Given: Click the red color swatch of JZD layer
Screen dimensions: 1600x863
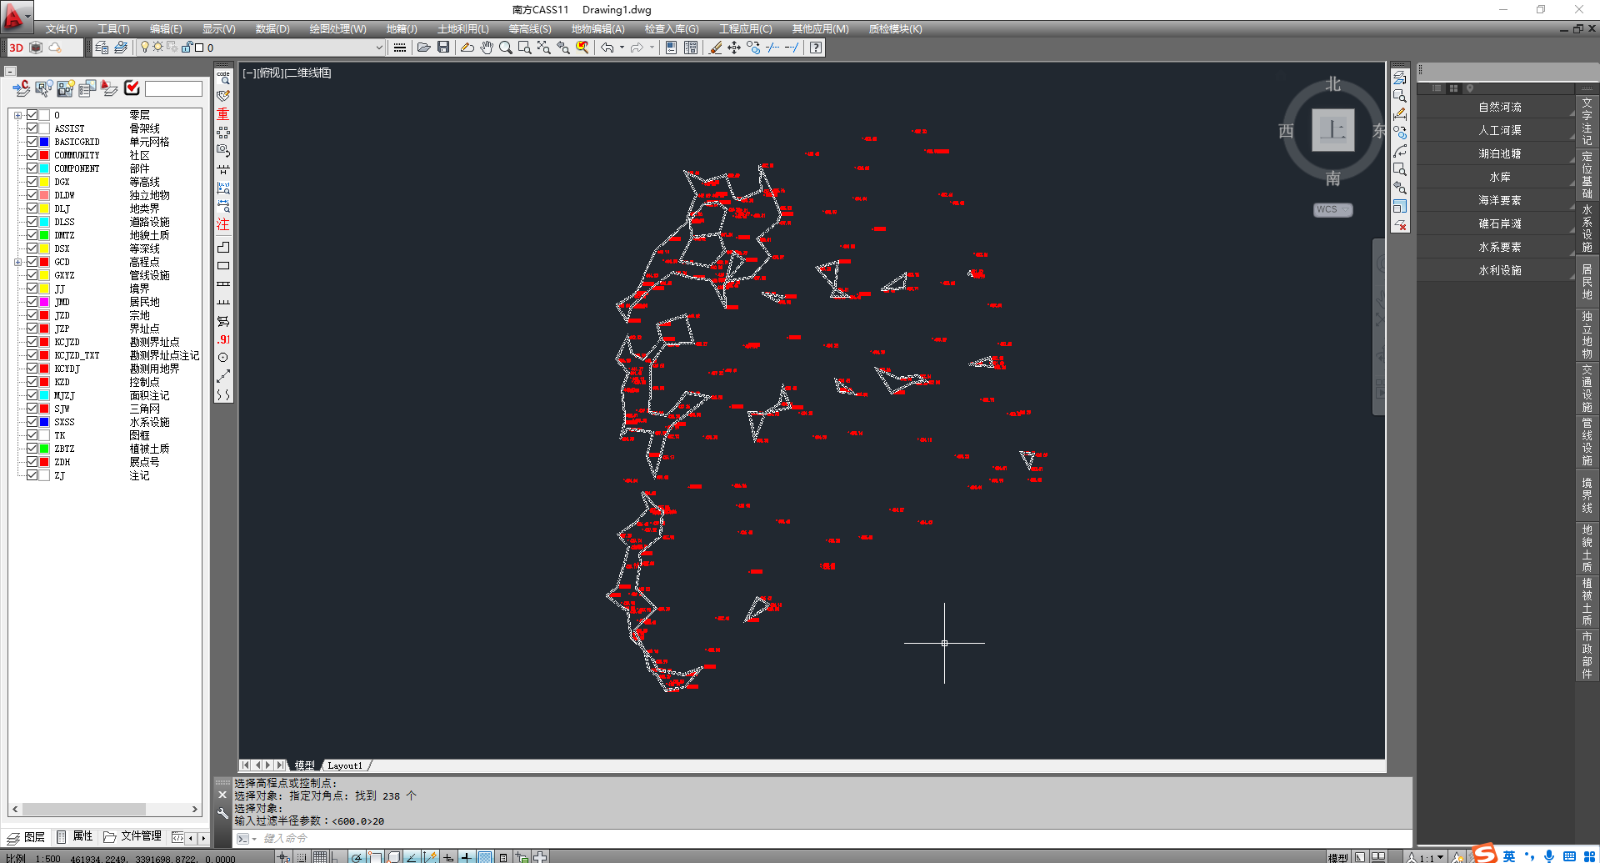Looking at the screenshot, I should tap(44, 315).
